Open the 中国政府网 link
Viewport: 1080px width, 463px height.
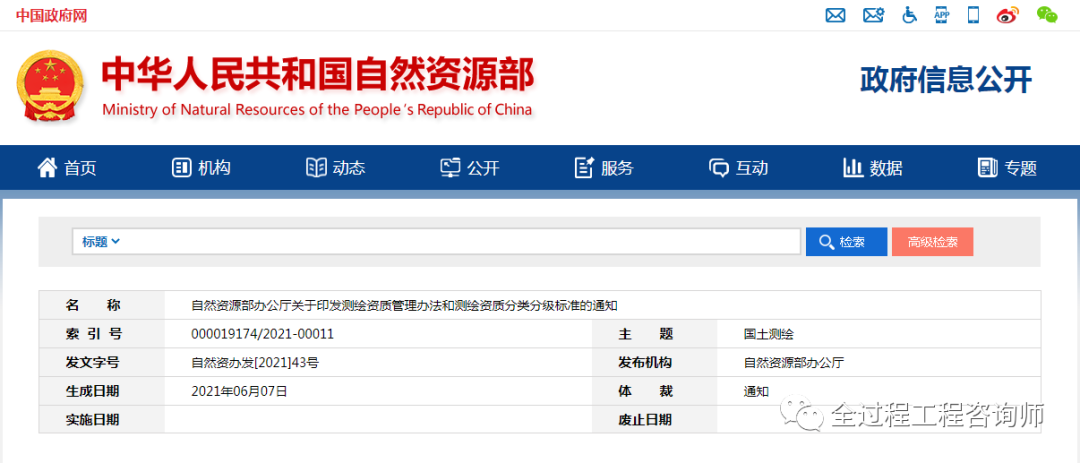tap(52, 15)
